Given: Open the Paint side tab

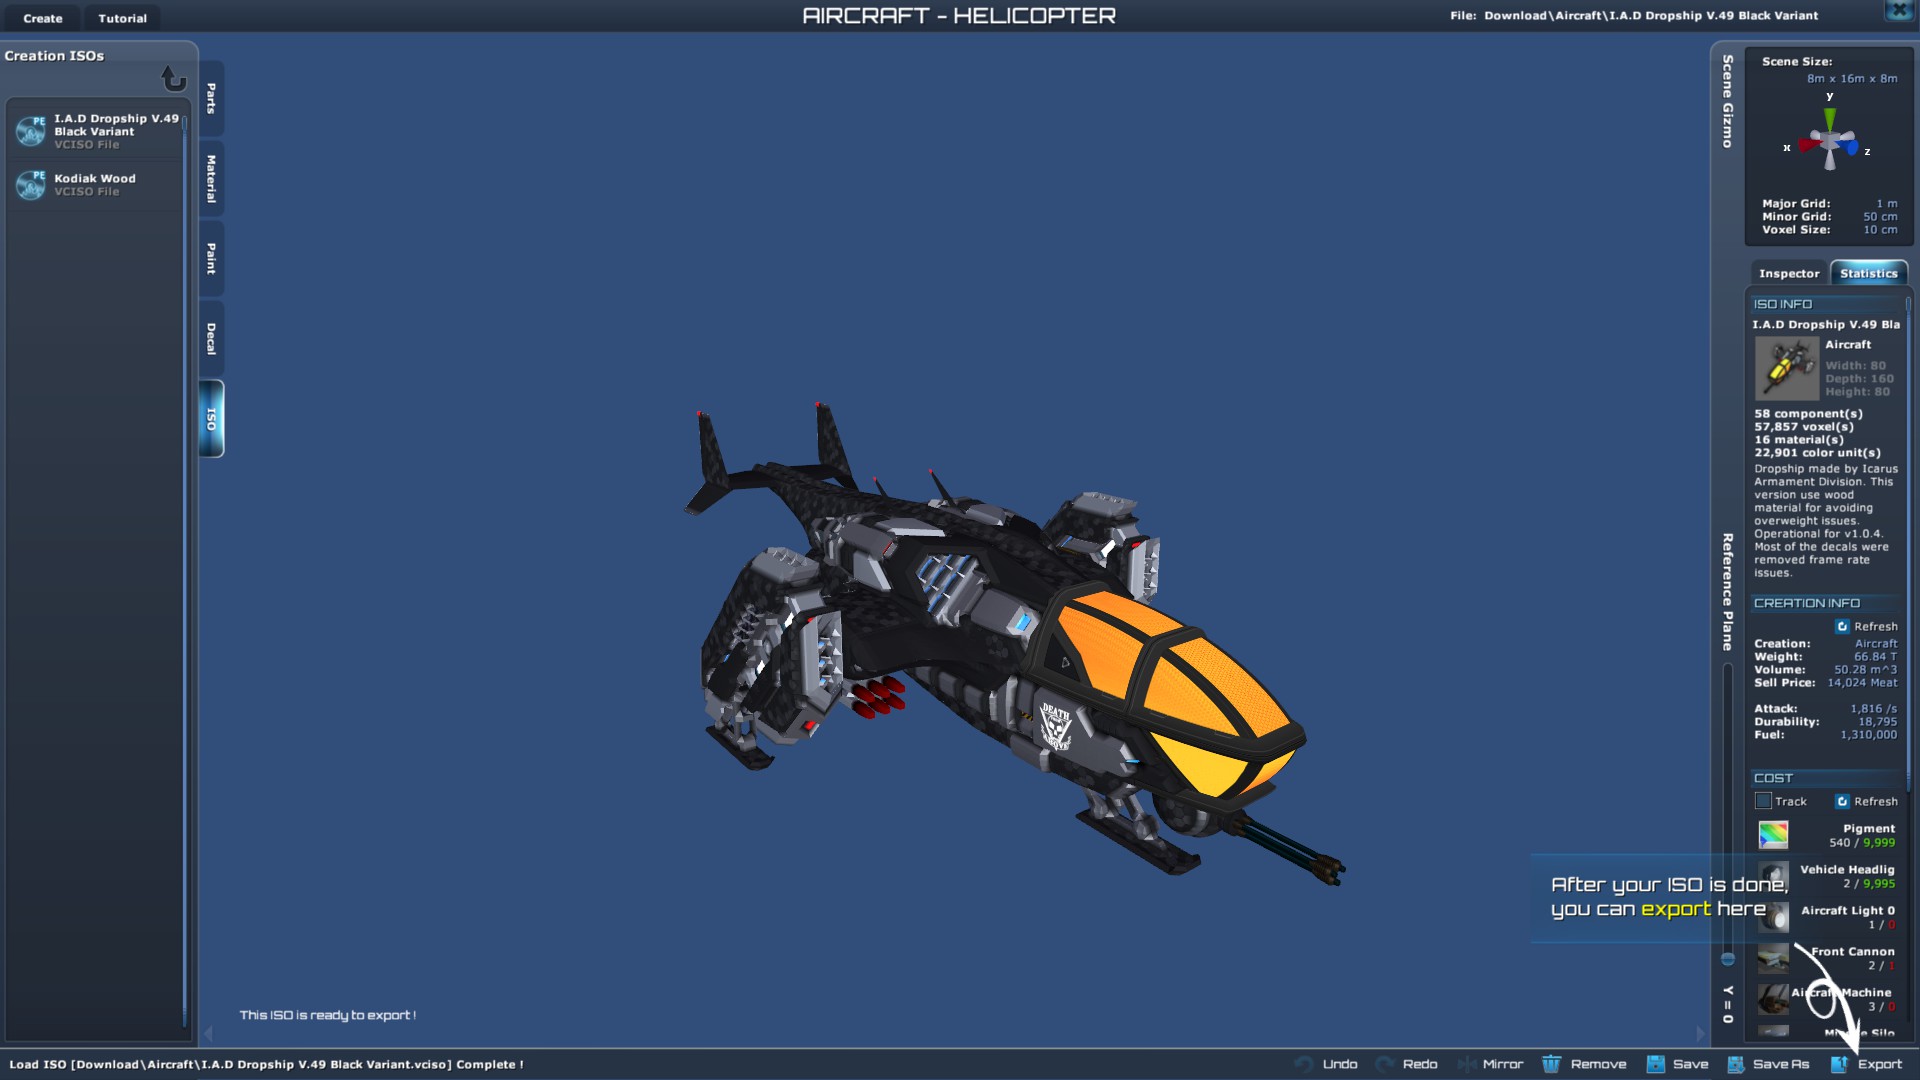Looking at the screenshot, I should [x=211, y=258].
